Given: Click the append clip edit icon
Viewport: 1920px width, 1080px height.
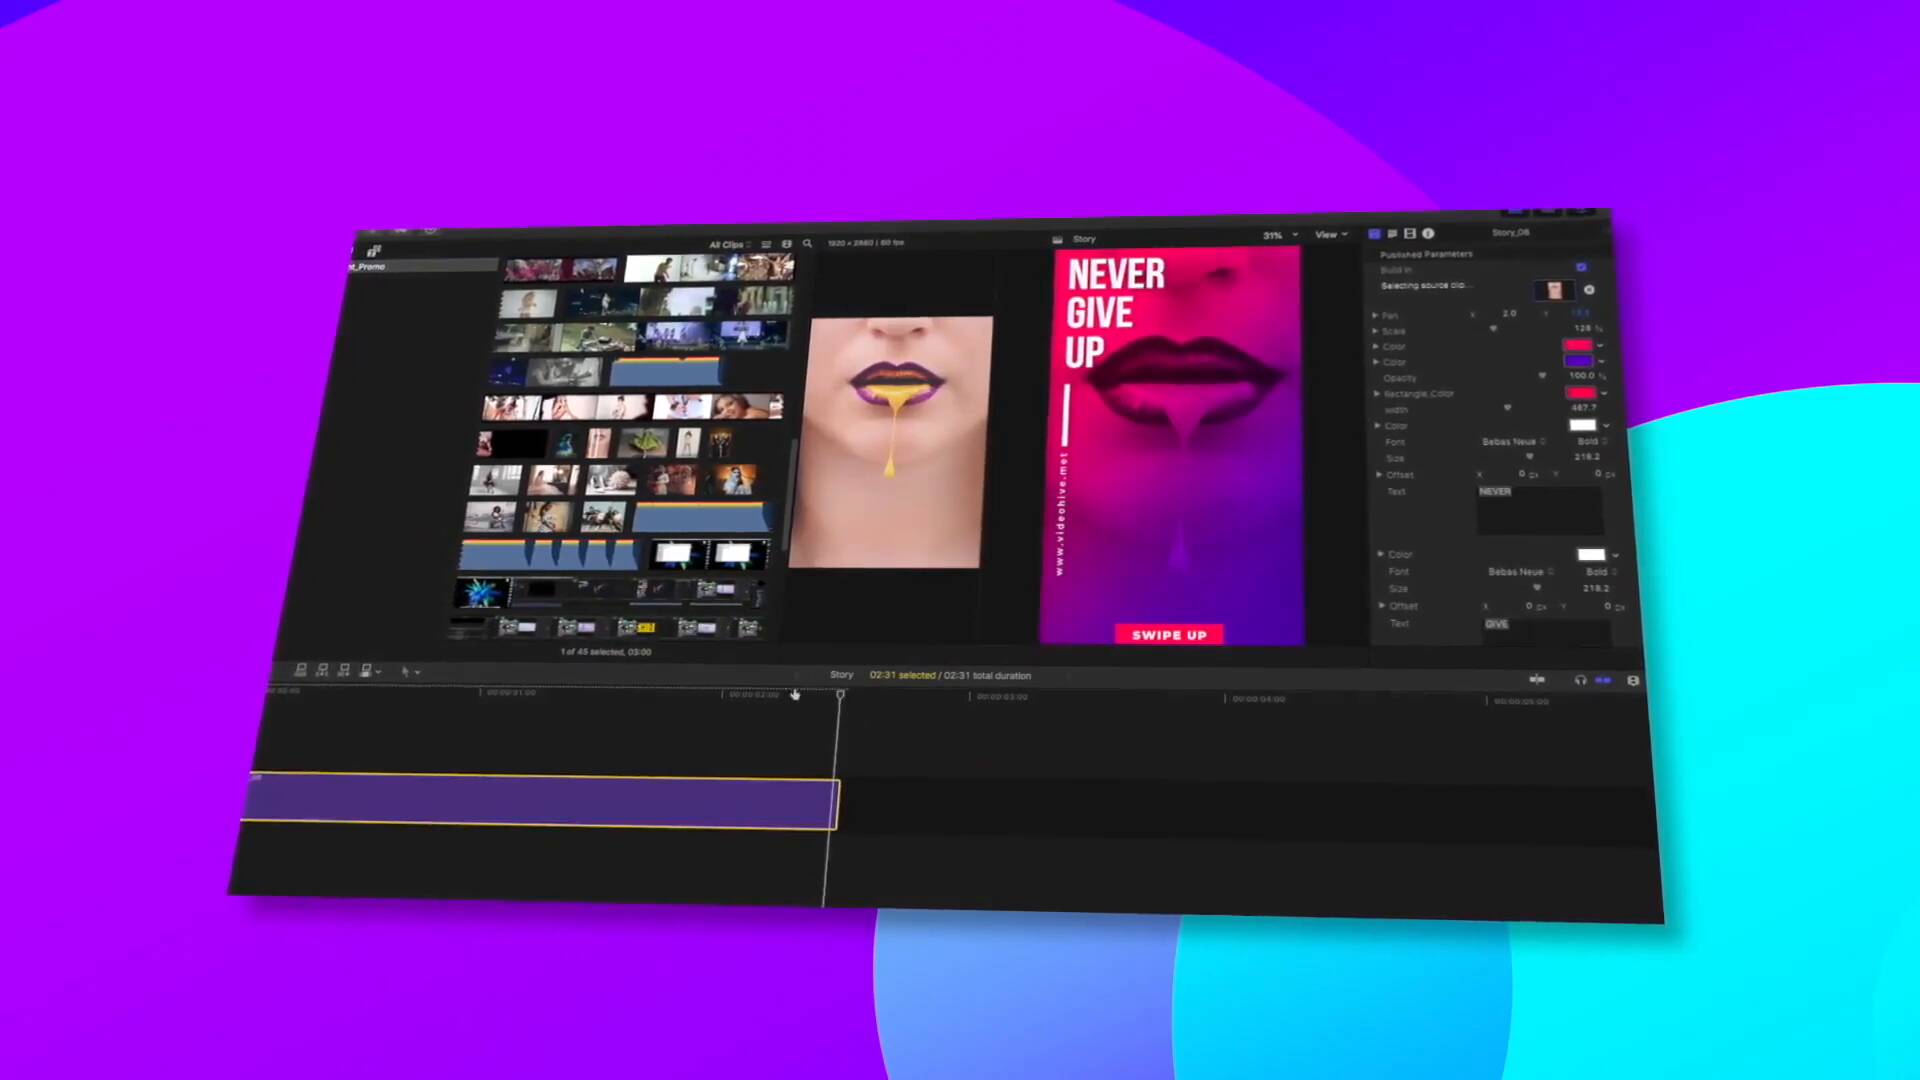Looking at the screenshot, I should pos(344,670).
